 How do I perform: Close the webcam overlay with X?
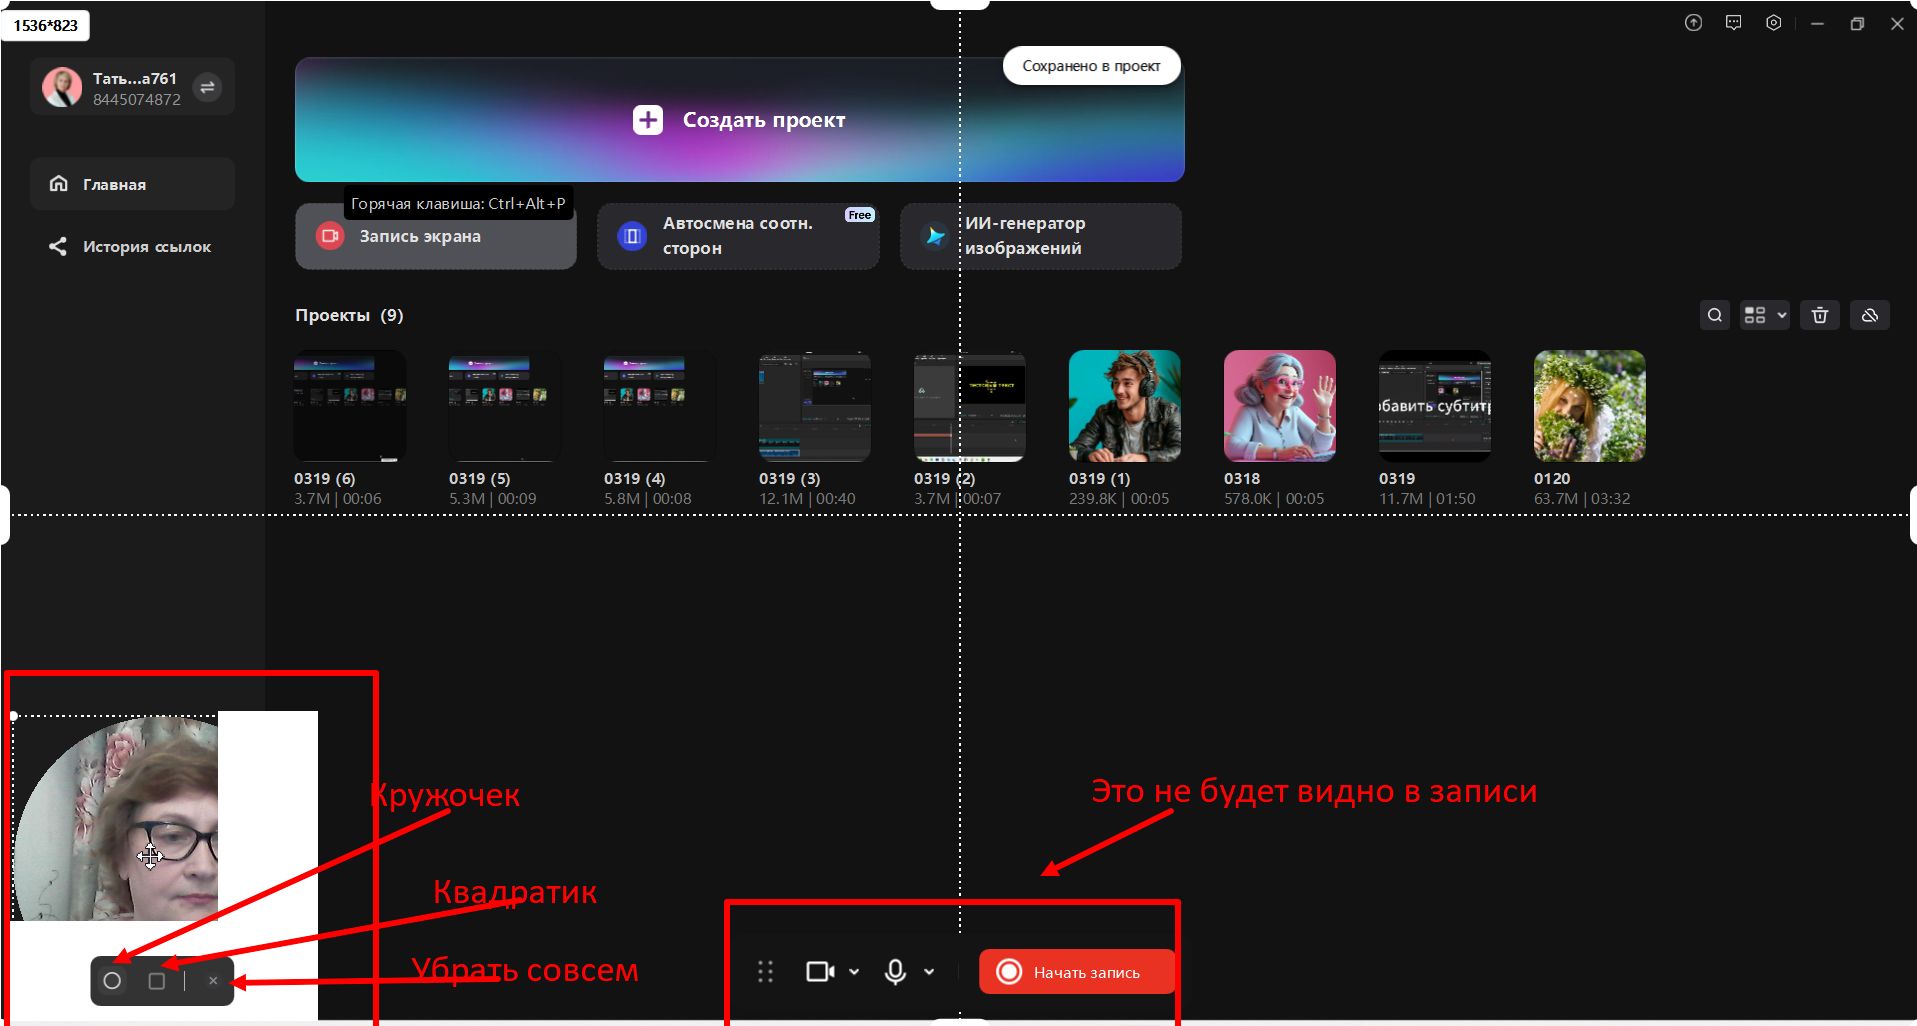pyautogui.click(x=213, y=981)
